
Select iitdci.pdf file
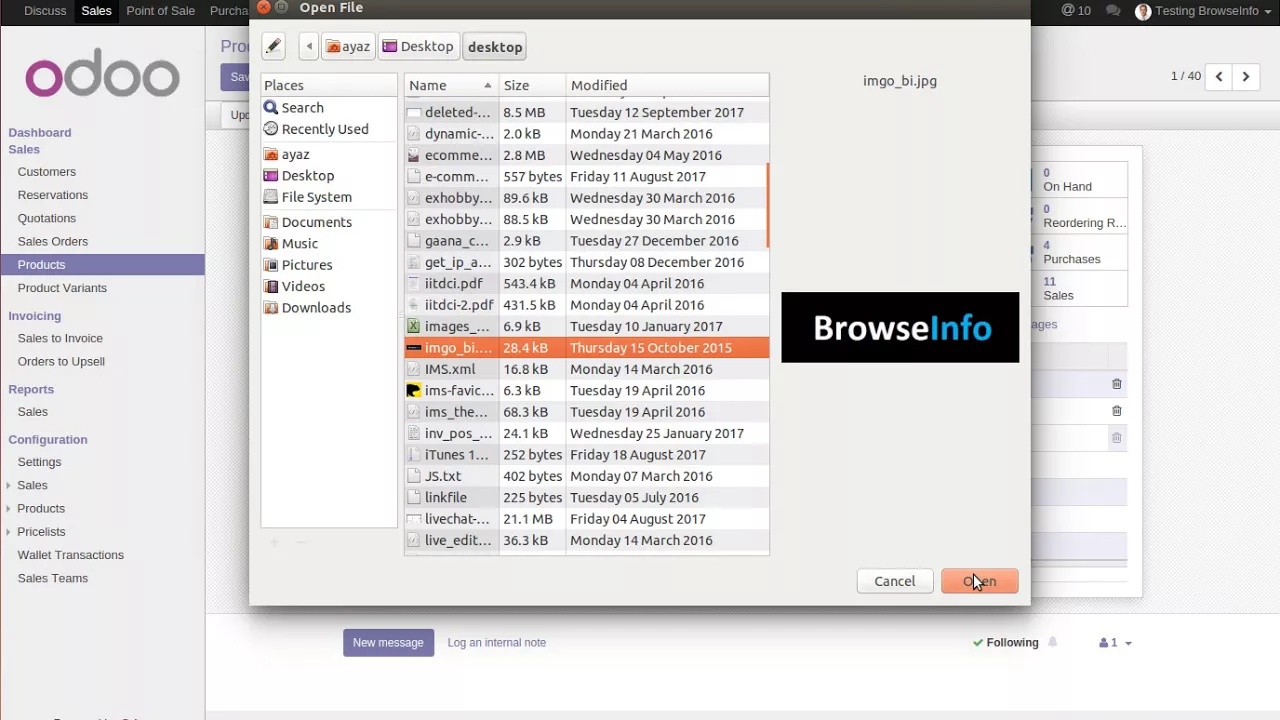tap(586, 283)
